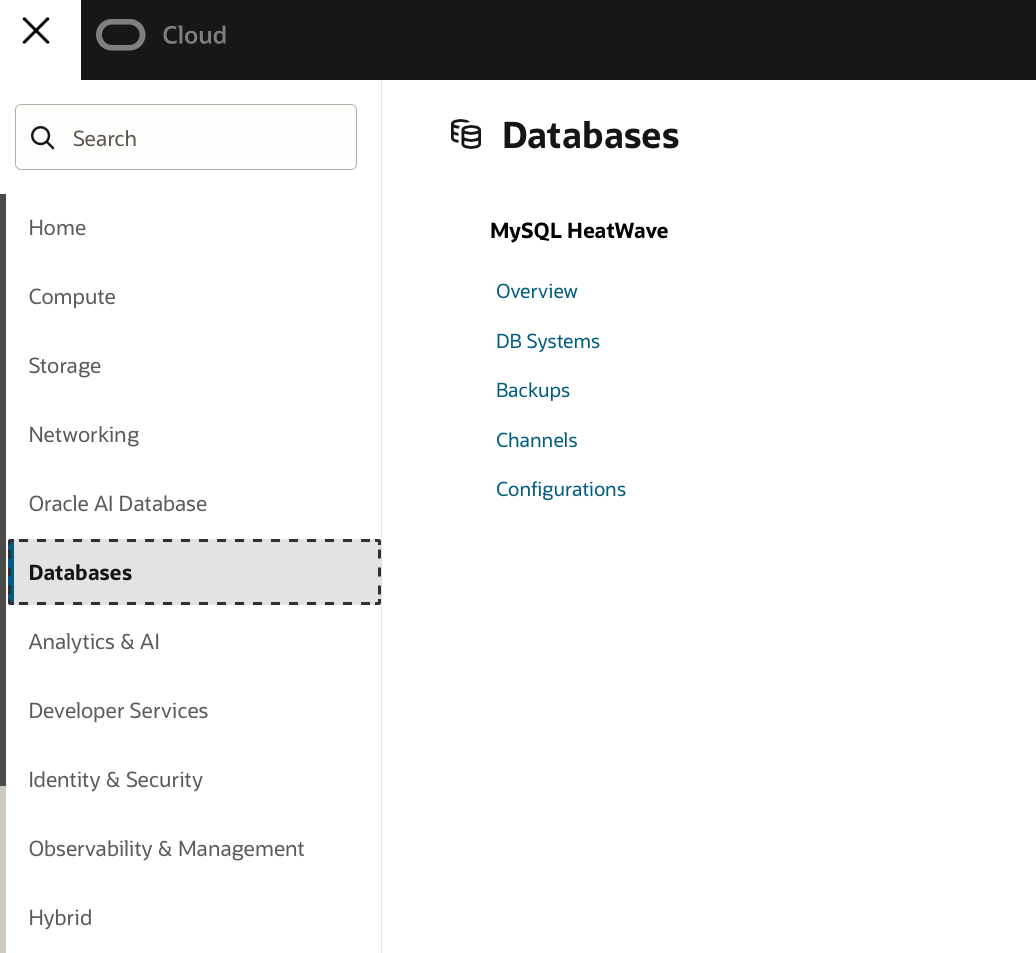Viewport: 1036px width, 953px height.
Task: Open Identity & Security category
Action: click(x=116, y=780)
